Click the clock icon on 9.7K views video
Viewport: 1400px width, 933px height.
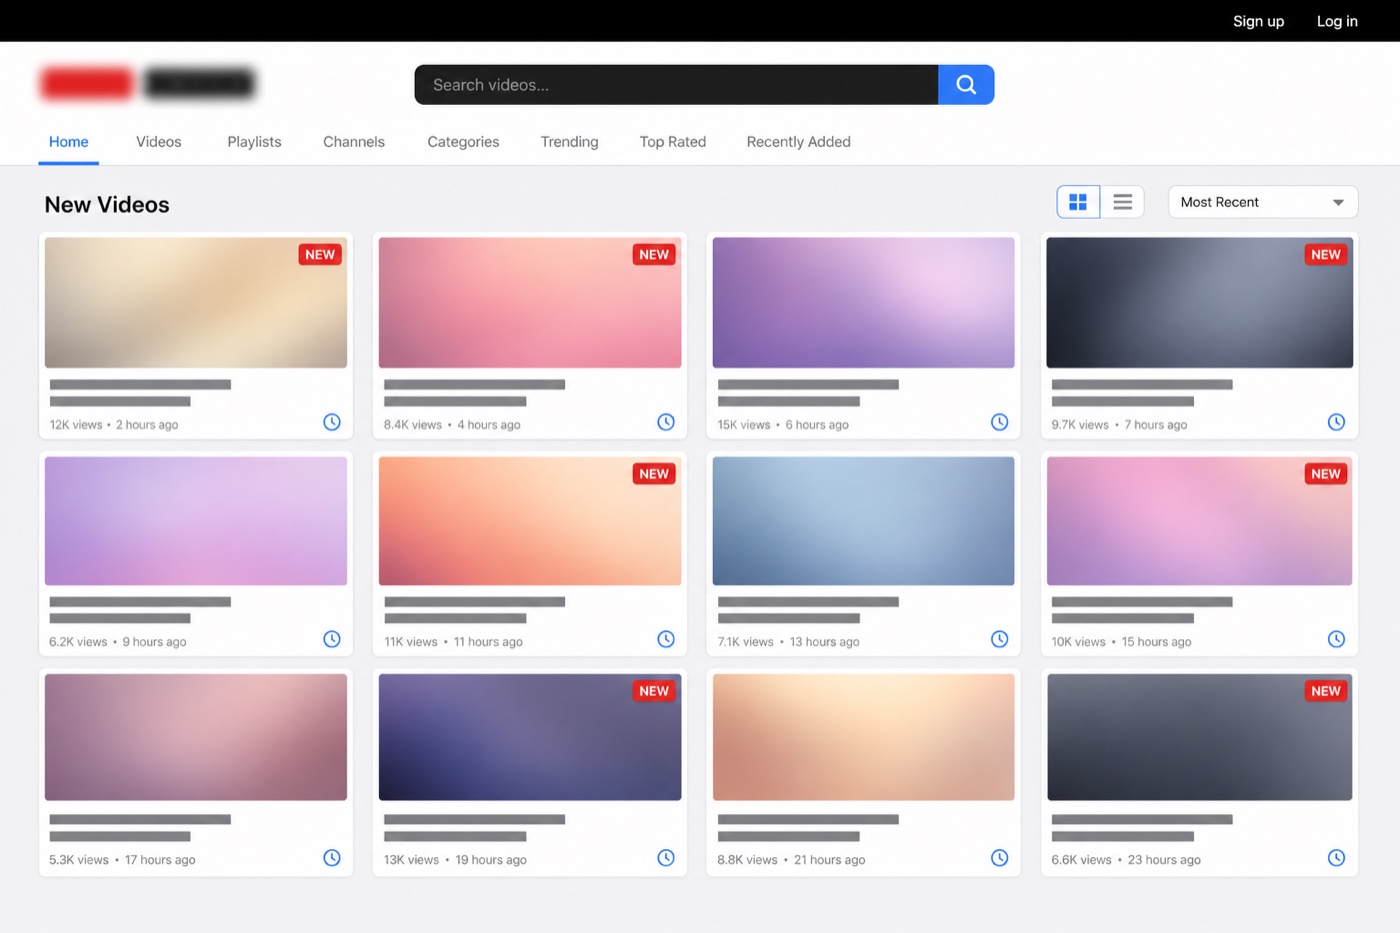[x=1336, y=422]
